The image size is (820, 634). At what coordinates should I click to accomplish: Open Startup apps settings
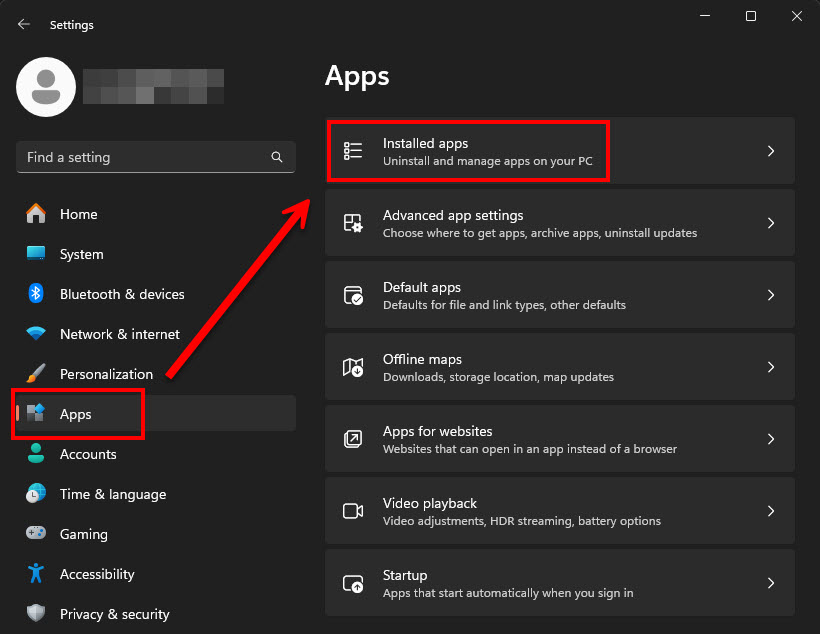click(560, 583)
